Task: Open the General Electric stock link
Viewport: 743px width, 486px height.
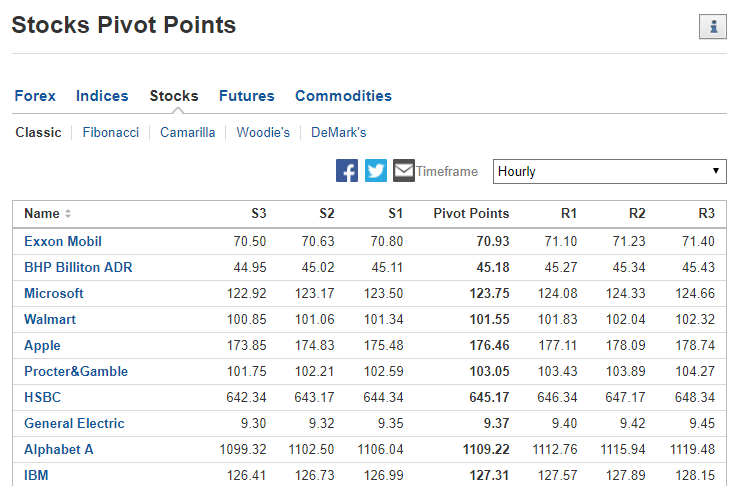Action: [74, 423]
